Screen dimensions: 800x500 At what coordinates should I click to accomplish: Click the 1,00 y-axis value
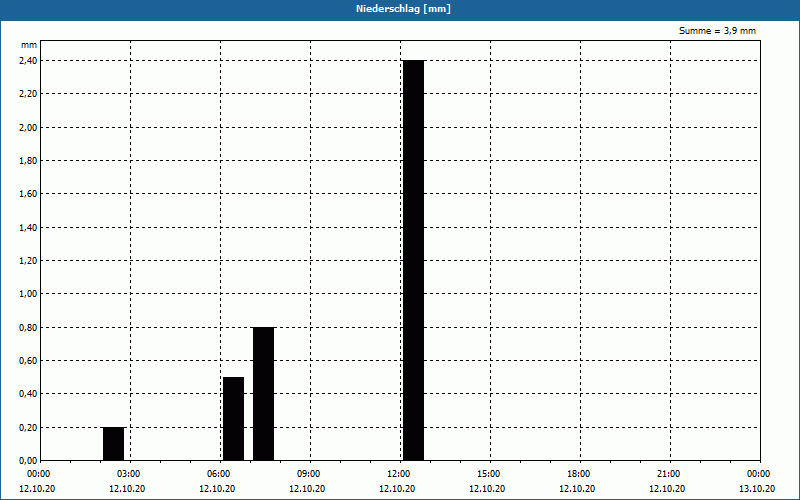28,294
